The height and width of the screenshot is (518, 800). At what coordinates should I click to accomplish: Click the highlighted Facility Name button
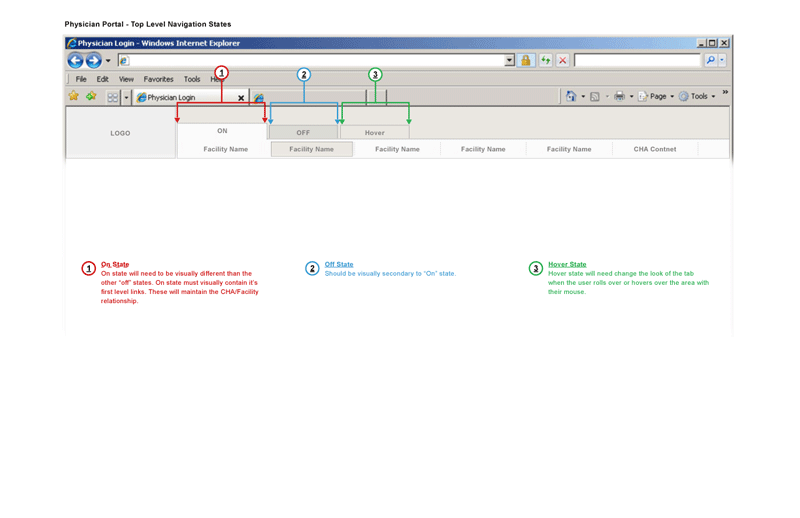312,149
